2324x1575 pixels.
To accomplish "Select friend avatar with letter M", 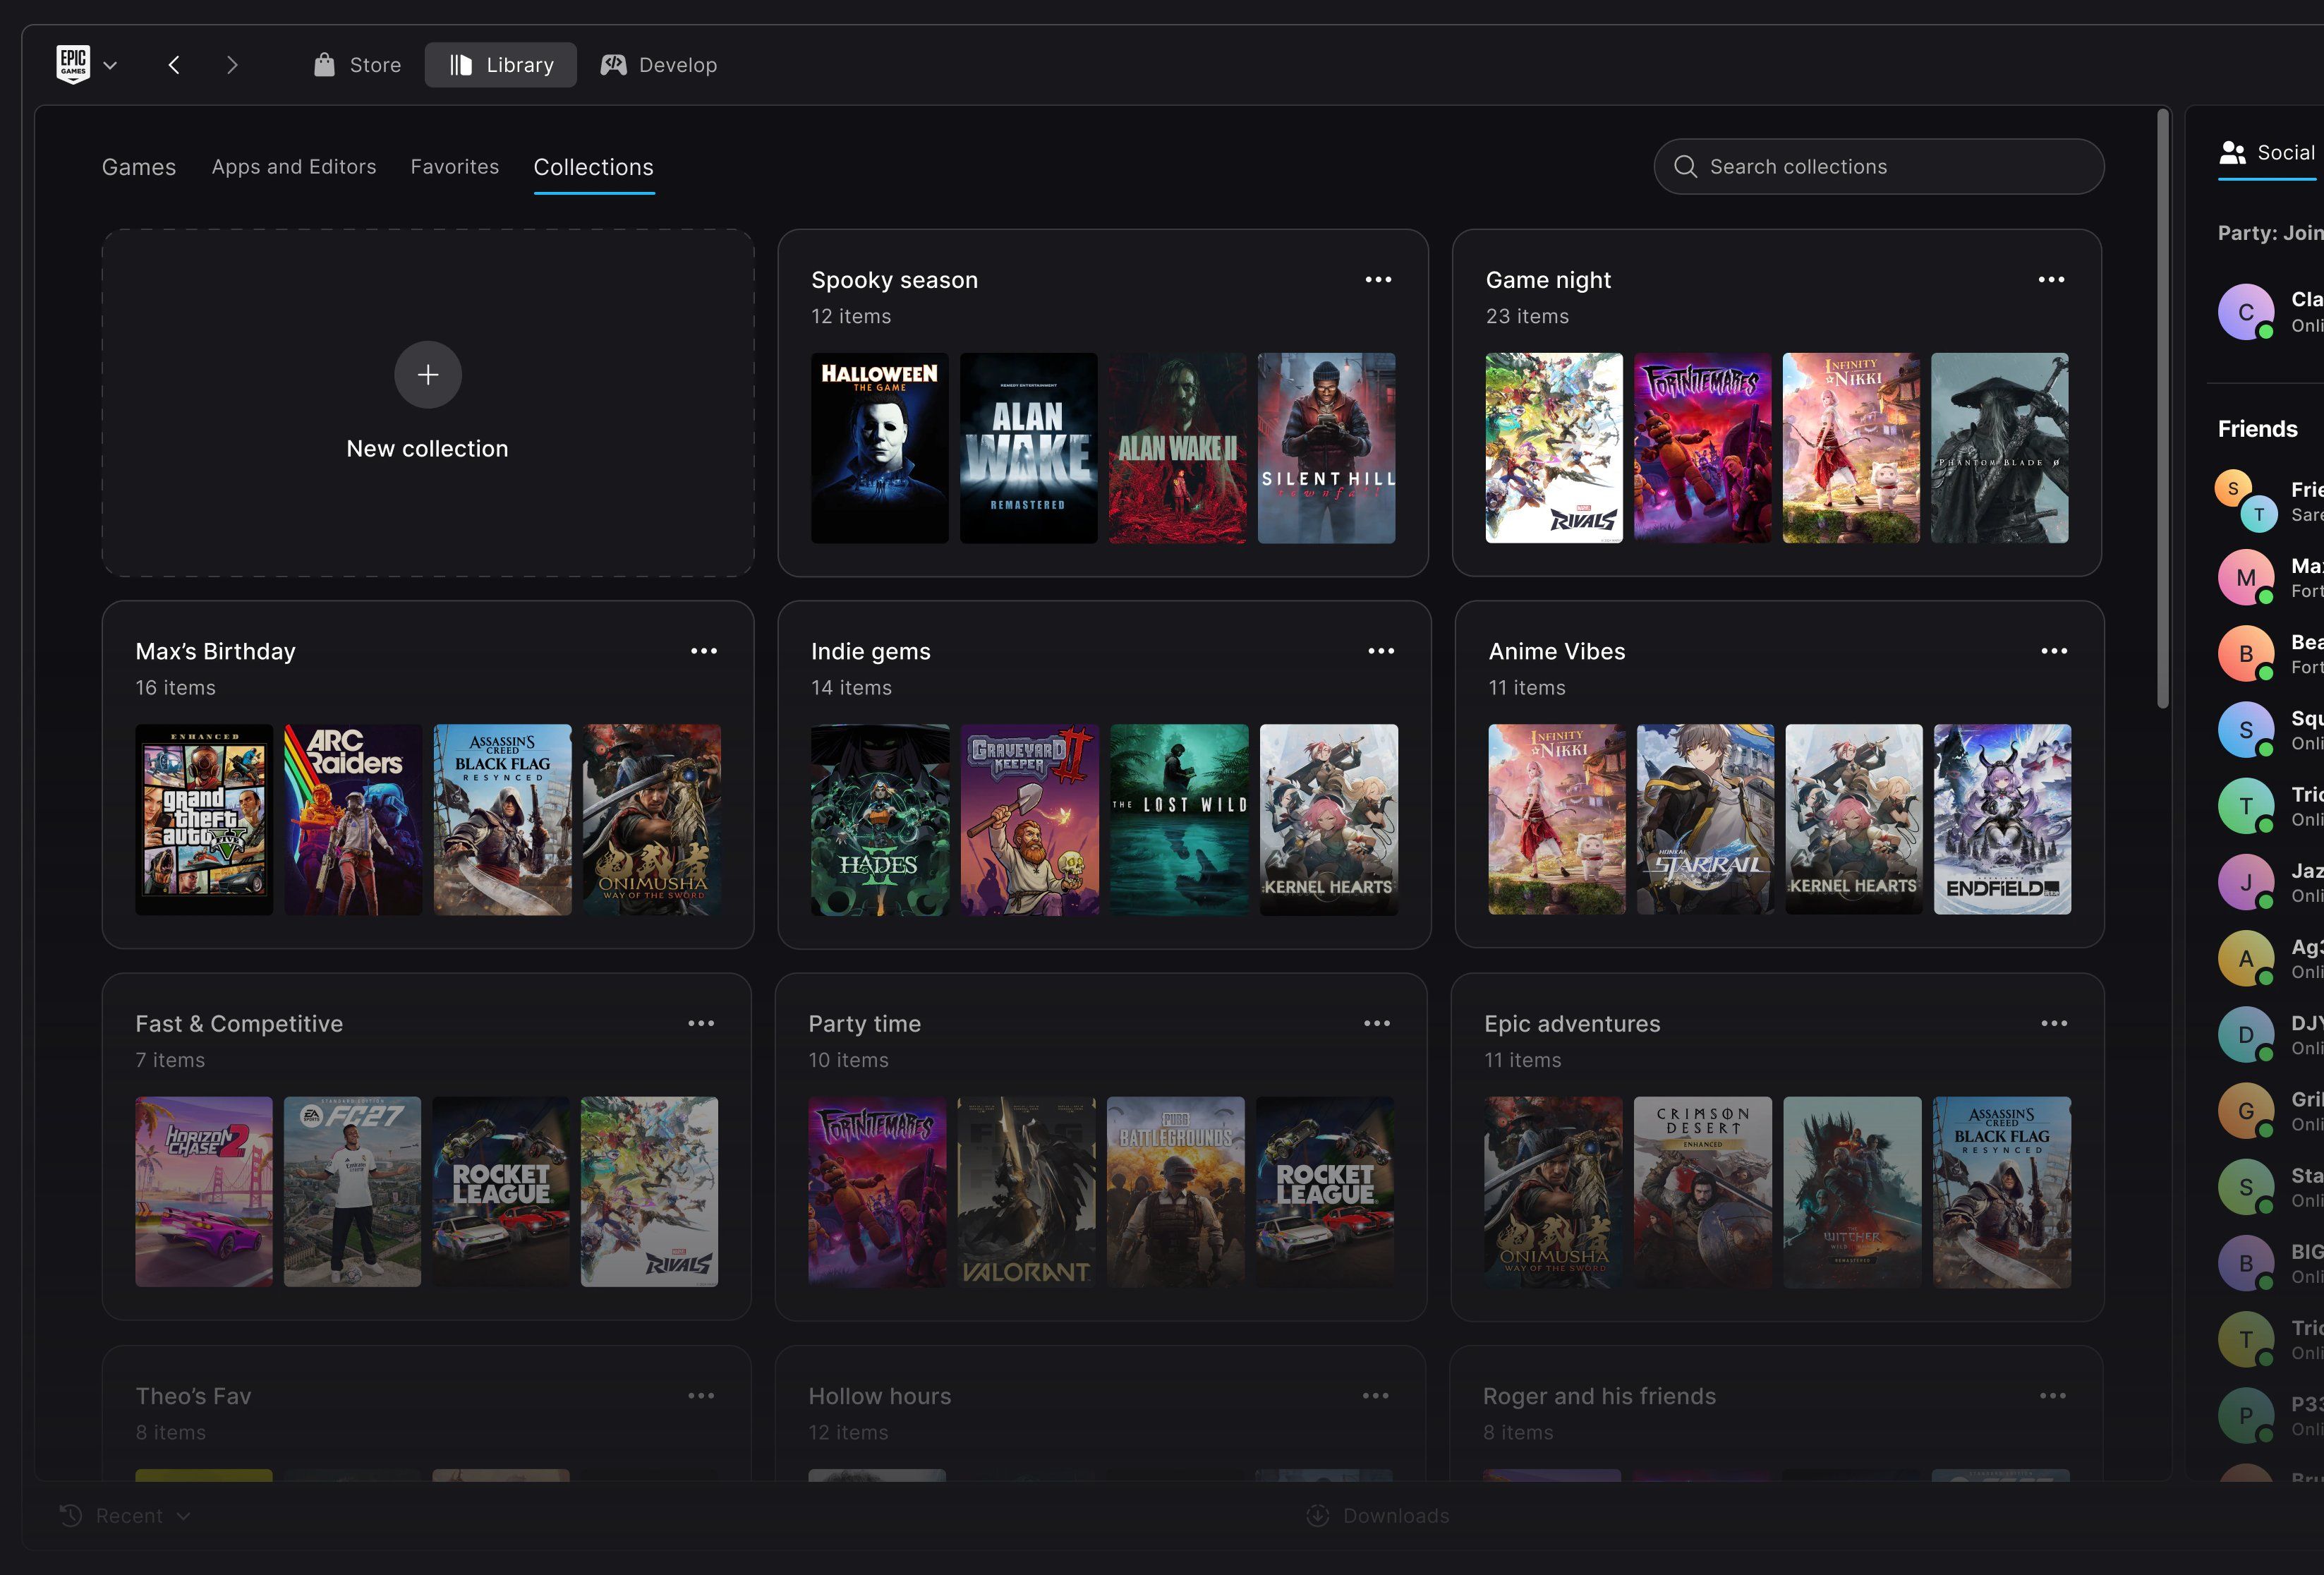I will pos(2246,578).
